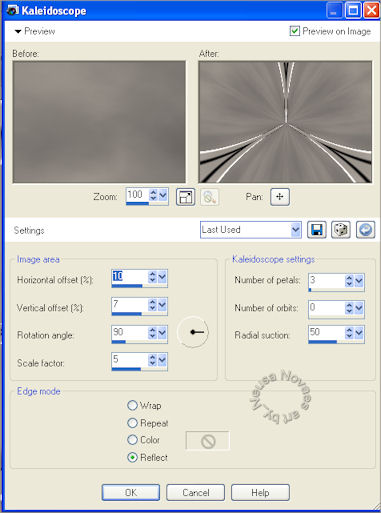381x513 pixels.
Task: Open the Horizontal offset slider dropdown
Action: (162, 277)
